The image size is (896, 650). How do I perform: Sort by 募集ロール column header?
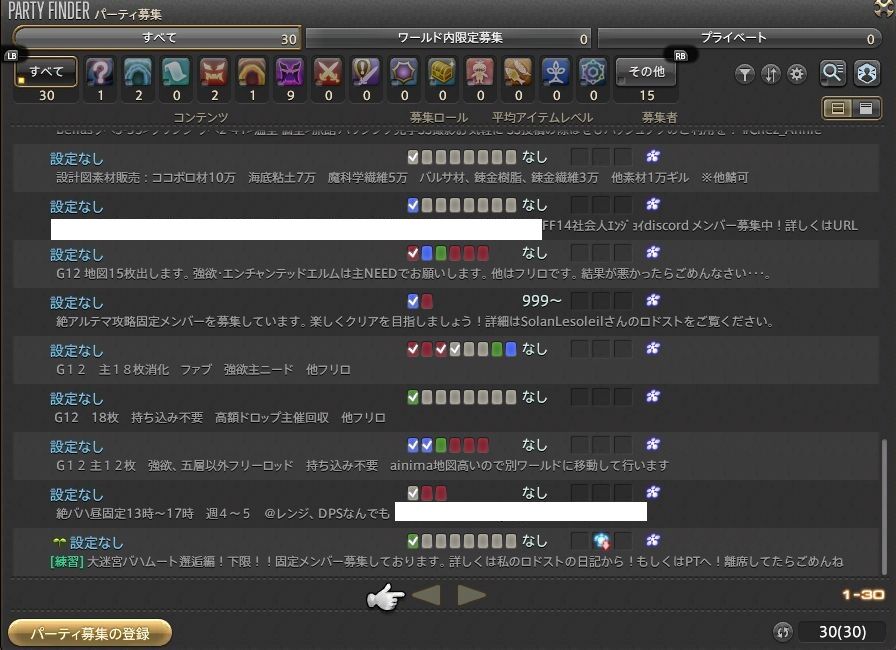pyautogui.click(x=439, y=117)
